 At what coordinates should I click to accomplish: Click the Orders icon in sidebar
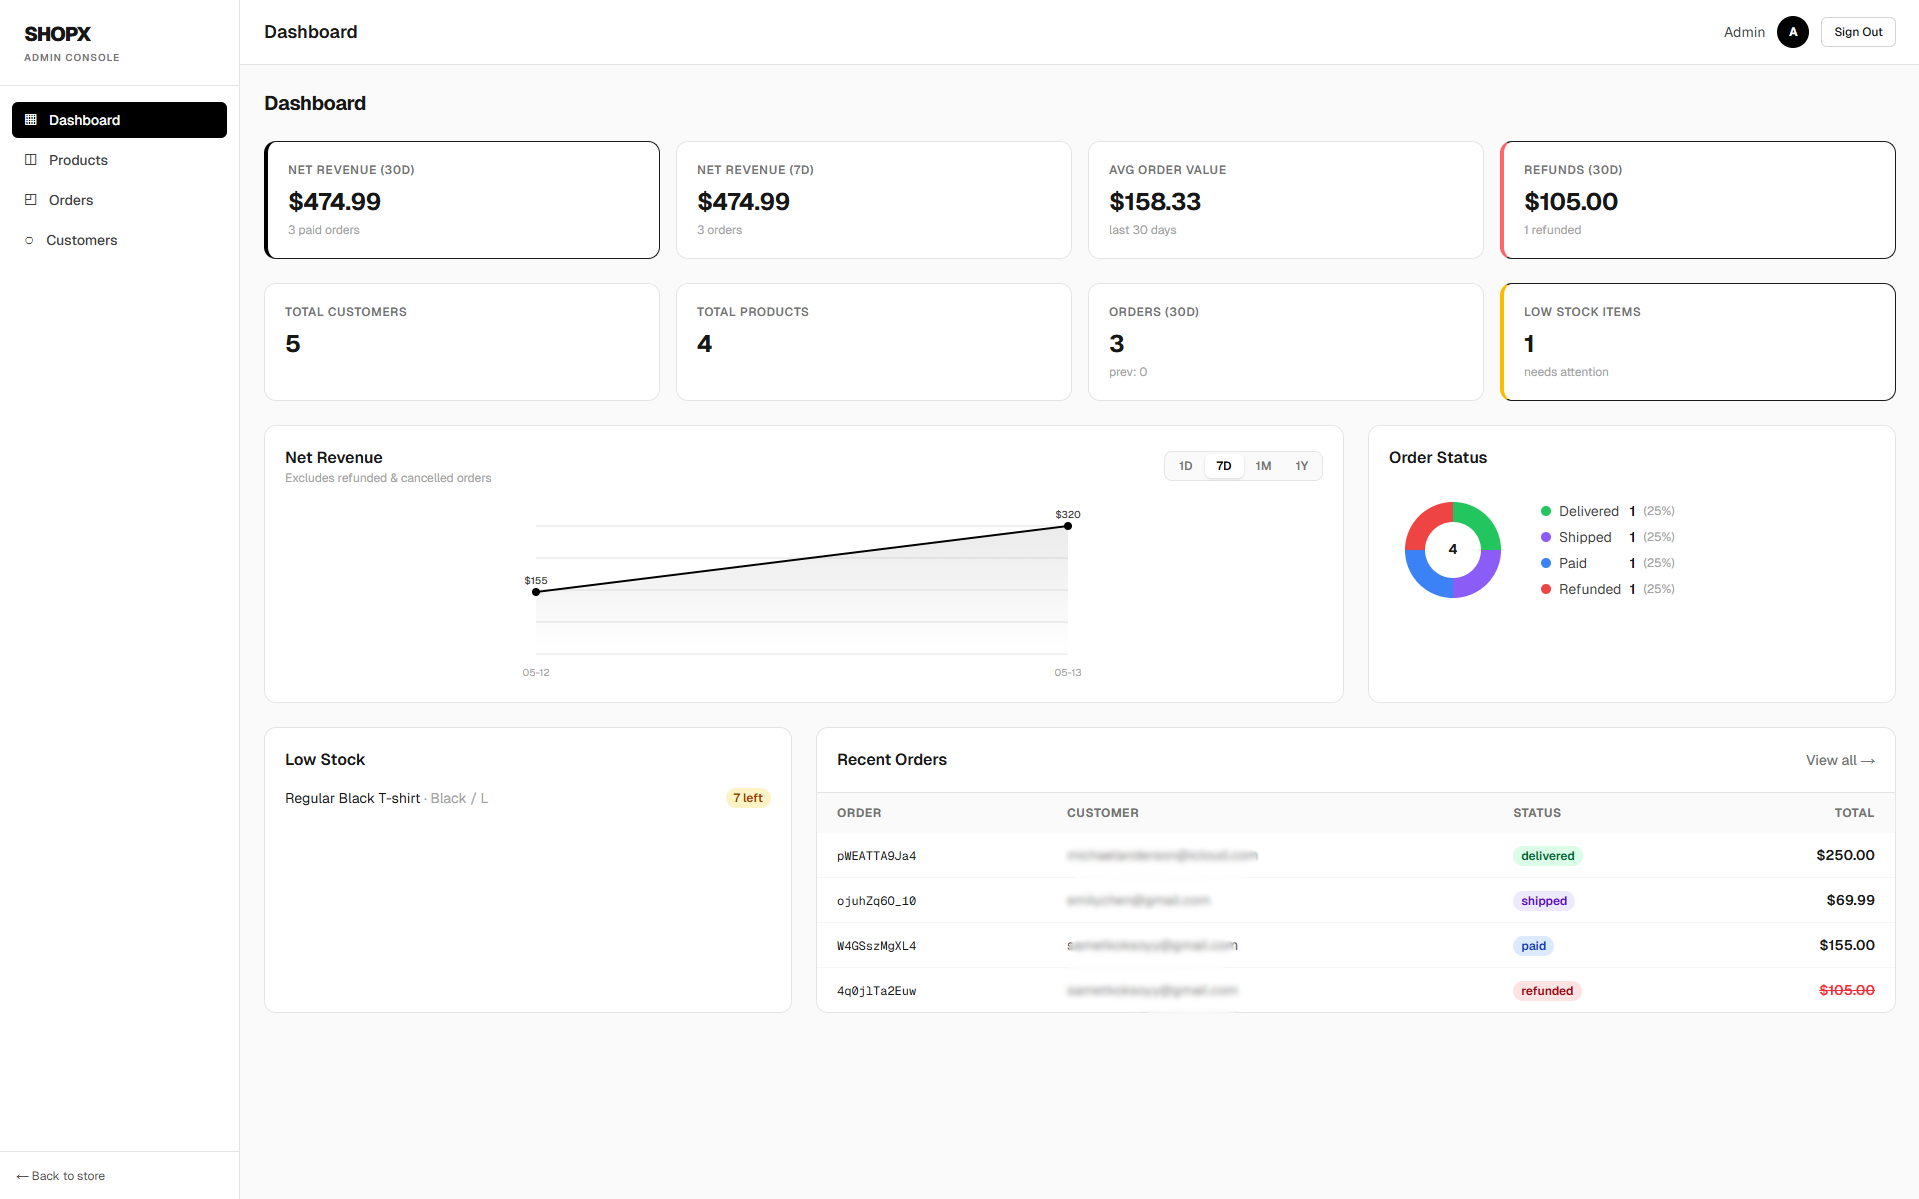point(31,200)
